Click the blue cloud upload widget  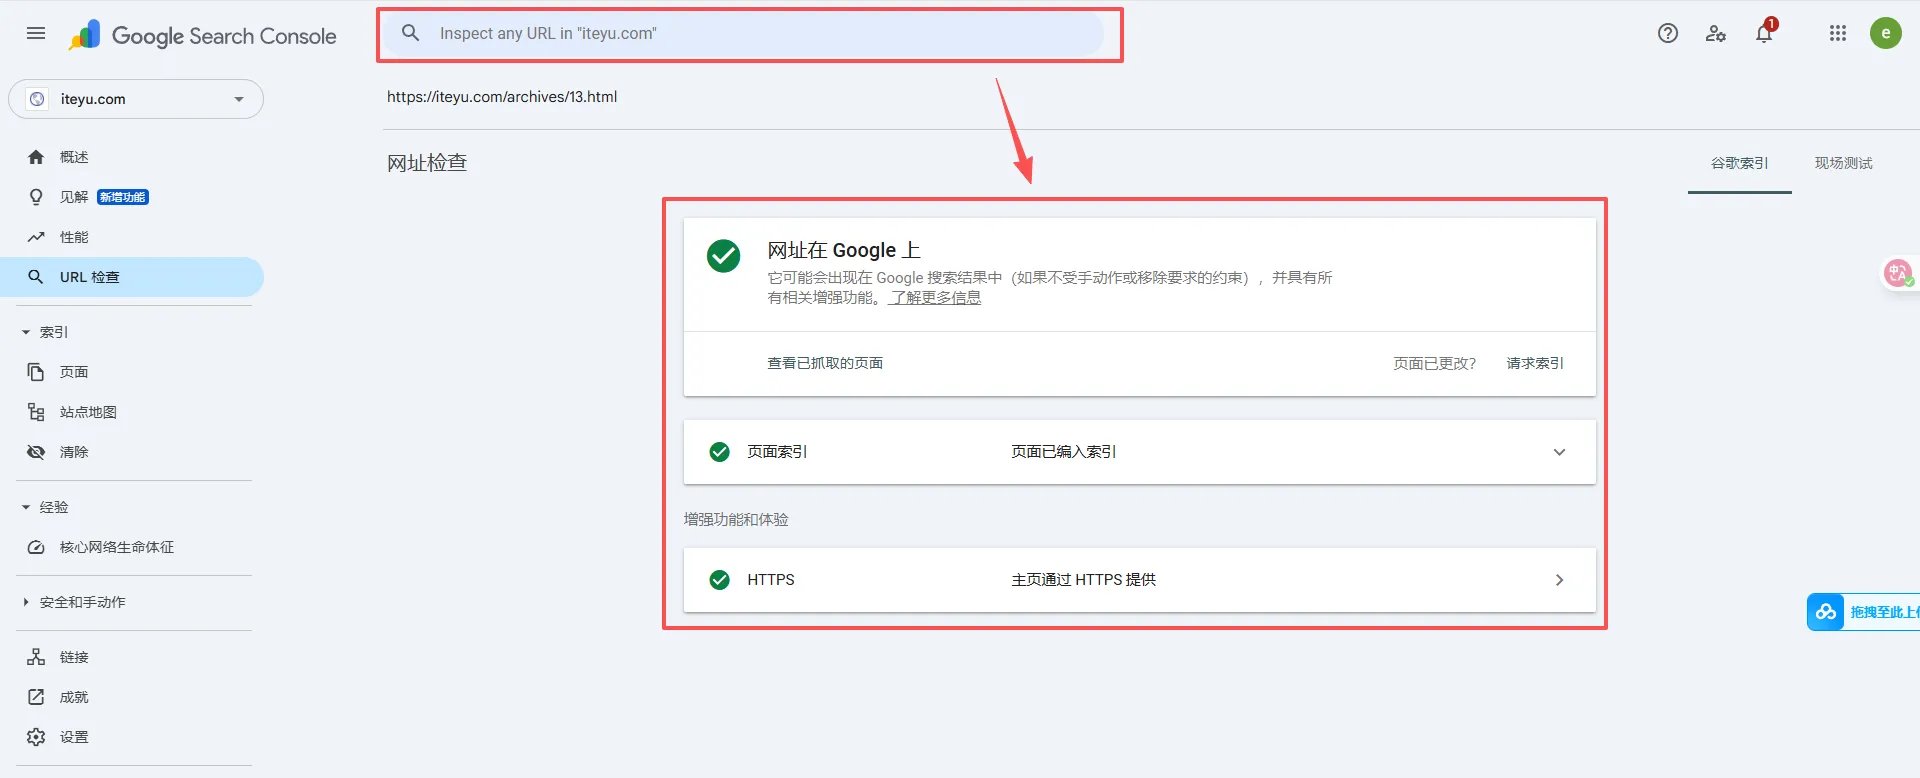[1863, 612]
